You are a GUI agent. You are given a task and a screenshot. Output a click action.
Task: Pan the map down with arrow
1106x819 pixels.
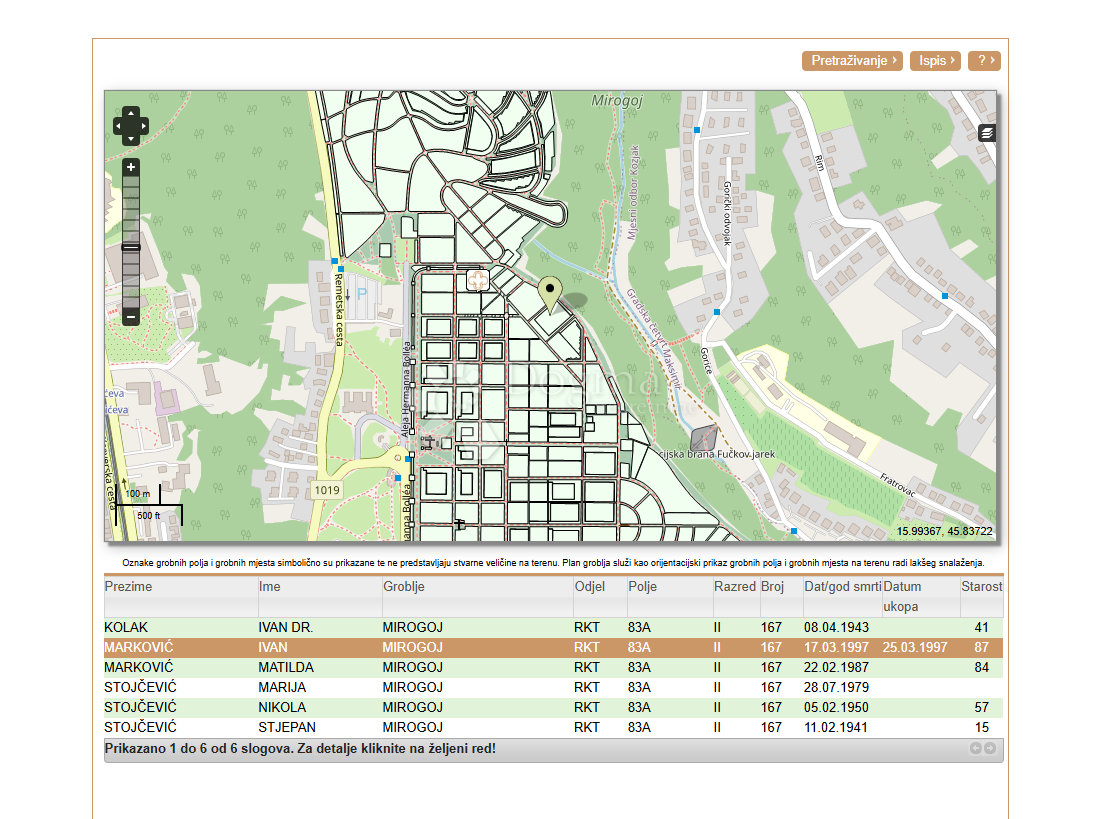[131, 139]
